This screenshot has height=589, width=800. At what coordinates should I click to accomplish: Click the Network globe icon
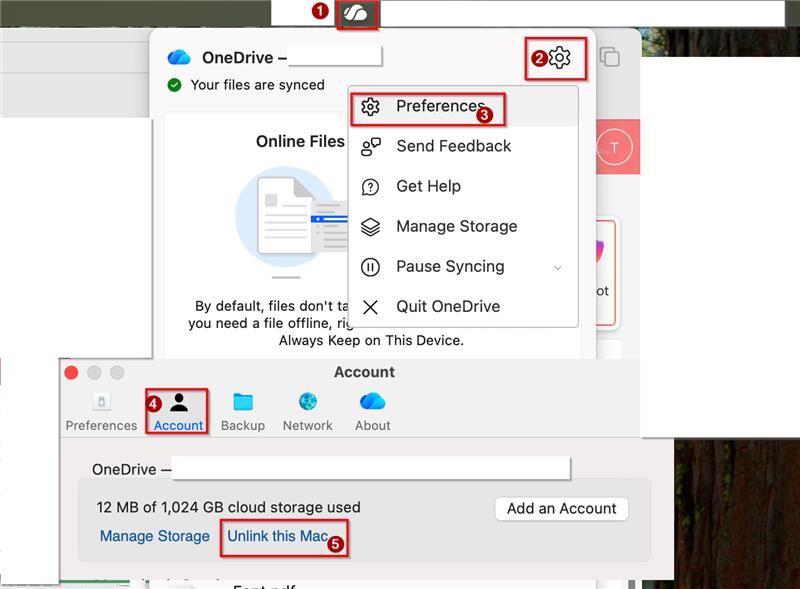[x=308, y=401]
